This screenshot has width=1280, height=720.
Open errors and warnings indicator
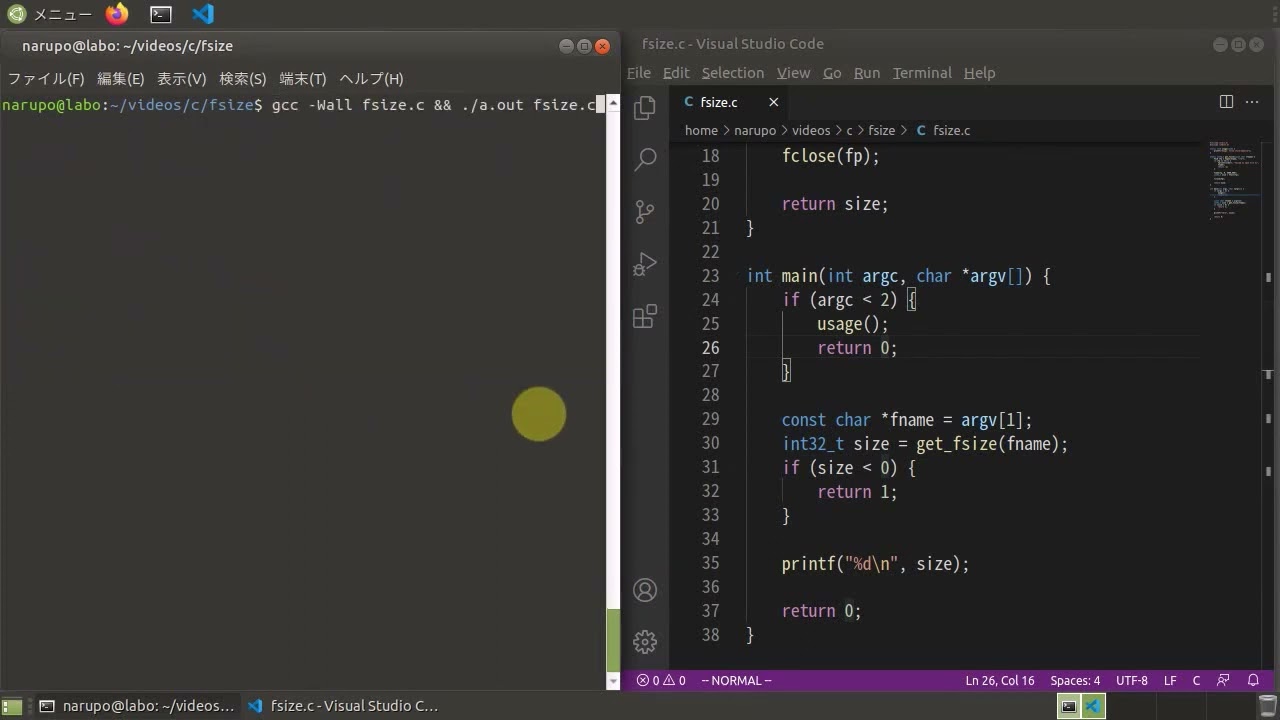(661, 680)
